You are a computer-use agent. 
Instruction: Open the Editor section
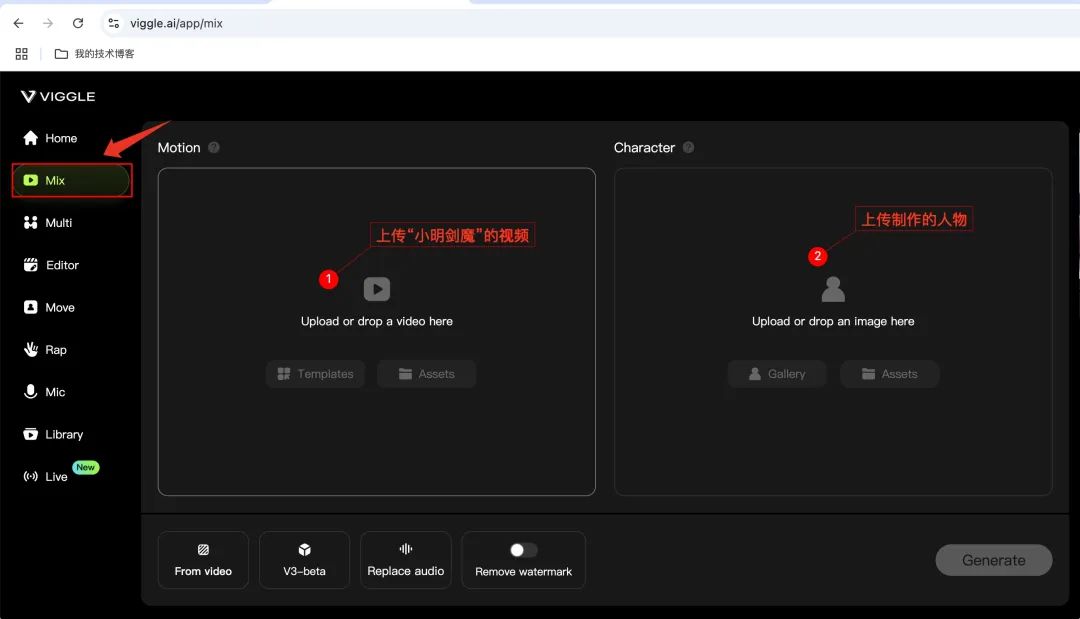click(x=51, y=265)
